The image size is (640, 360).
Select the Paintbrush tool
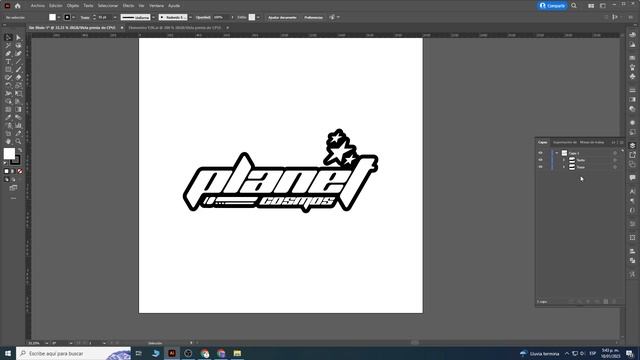tap(18, 69)
